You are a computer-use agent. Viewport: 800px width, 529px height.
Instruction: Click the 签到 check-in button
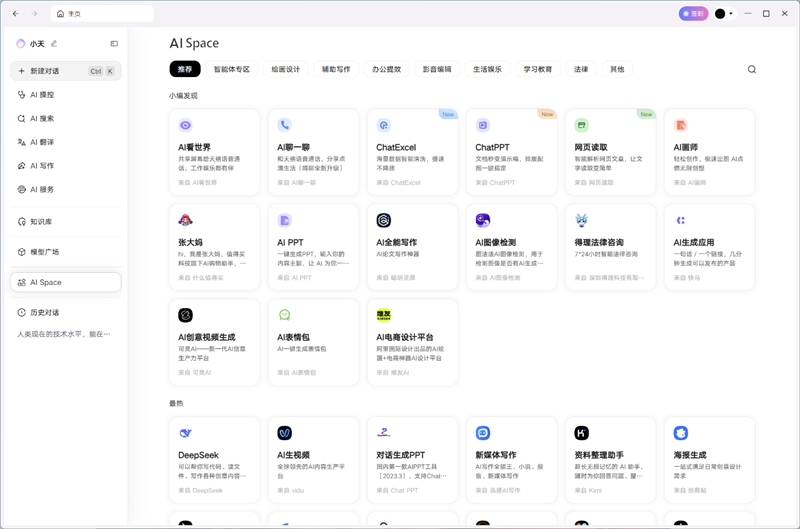click(693, 14)
